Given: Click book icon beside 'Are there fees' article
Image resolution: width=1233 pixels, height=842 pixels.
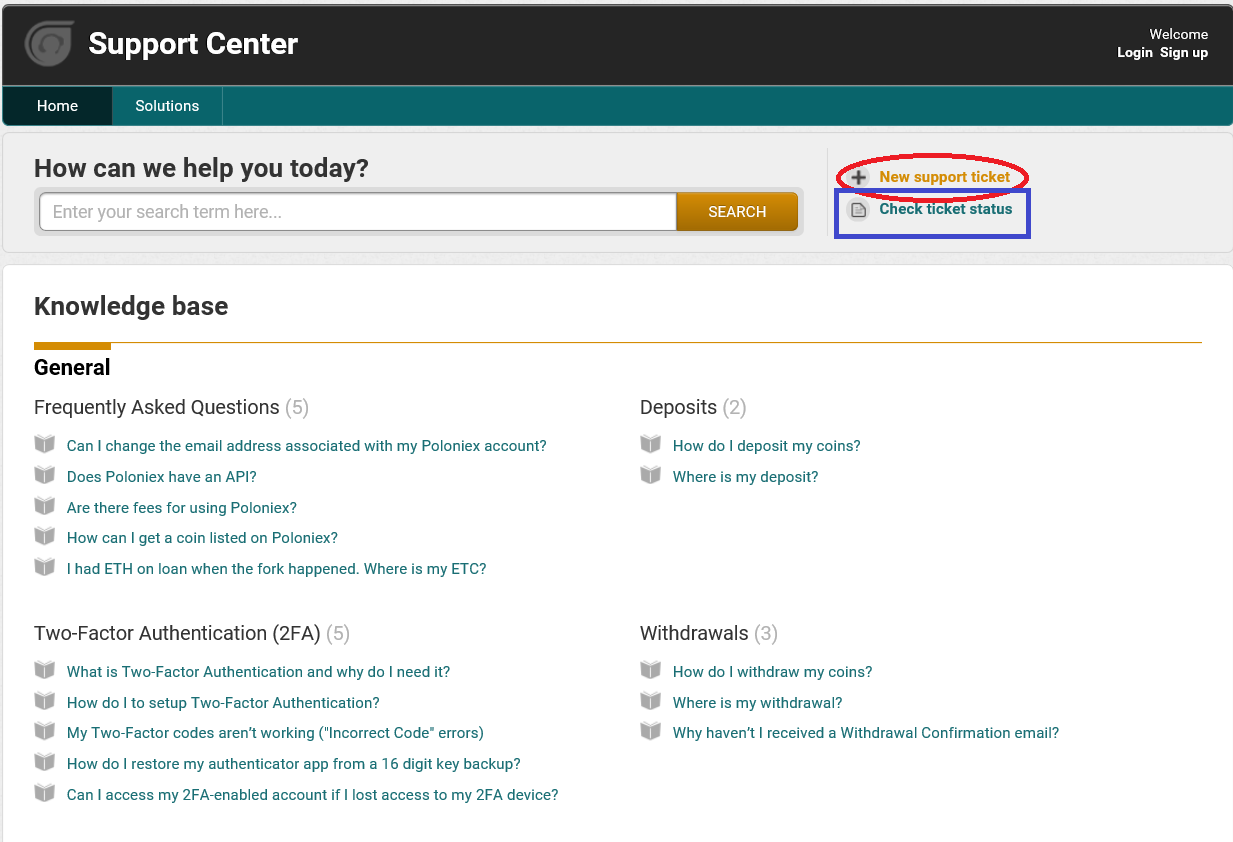Looking at the screenshot, I should click(45, 506).
